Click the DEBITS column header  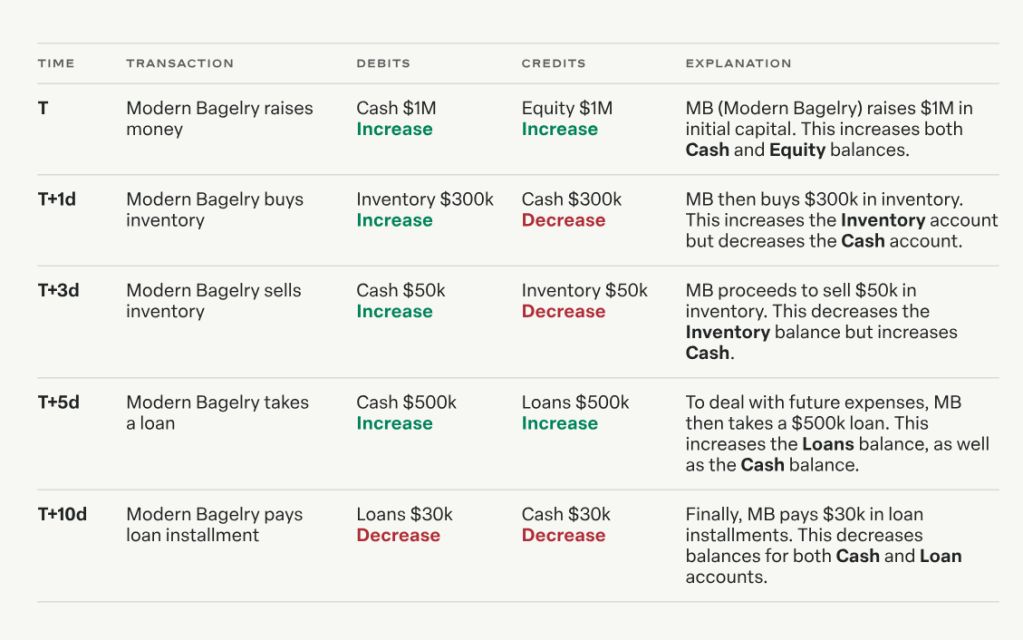coord(383,63)
